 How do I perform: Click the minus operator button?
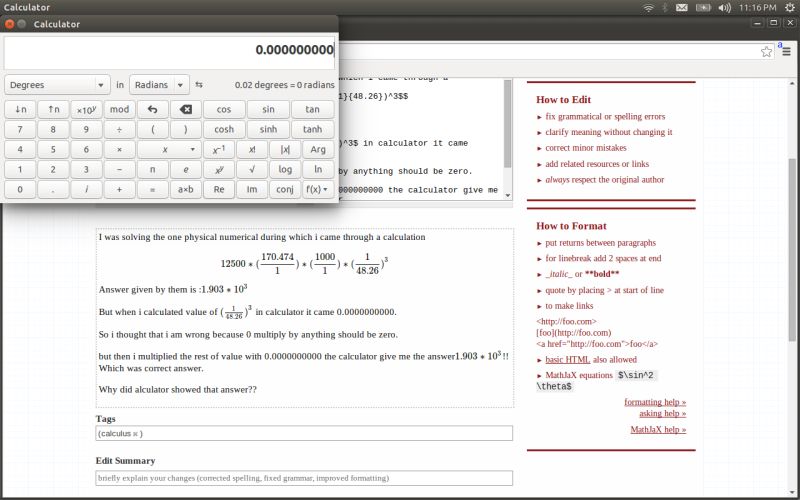tap(119, 169)
